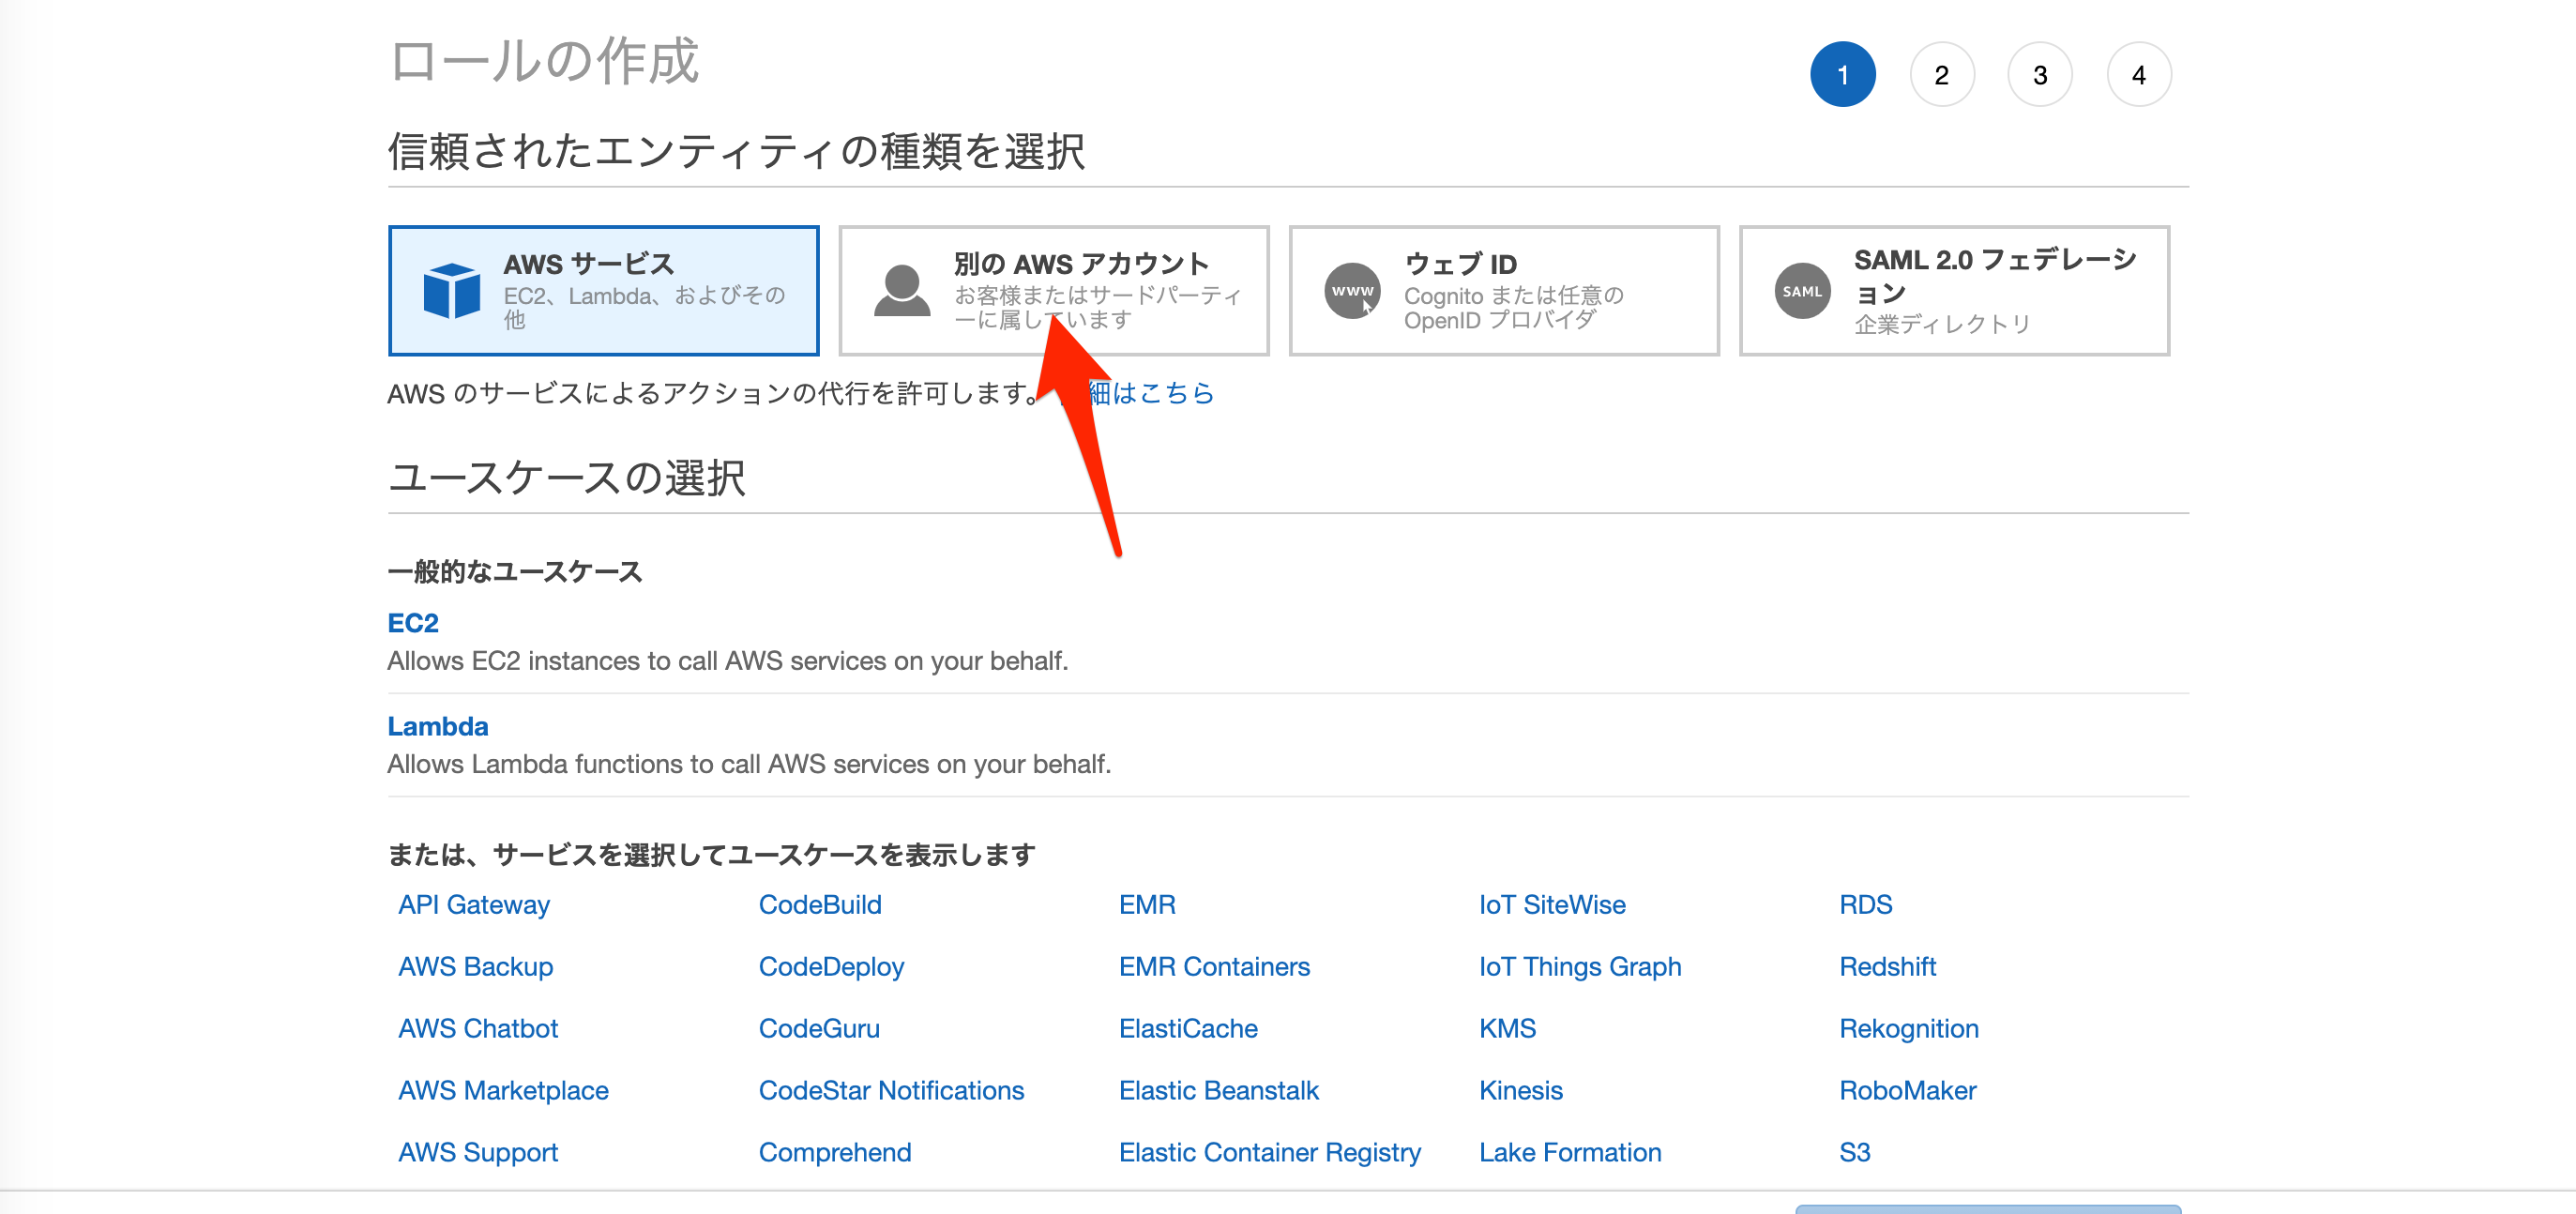Select the EC2 common use case

coord(413,623)
